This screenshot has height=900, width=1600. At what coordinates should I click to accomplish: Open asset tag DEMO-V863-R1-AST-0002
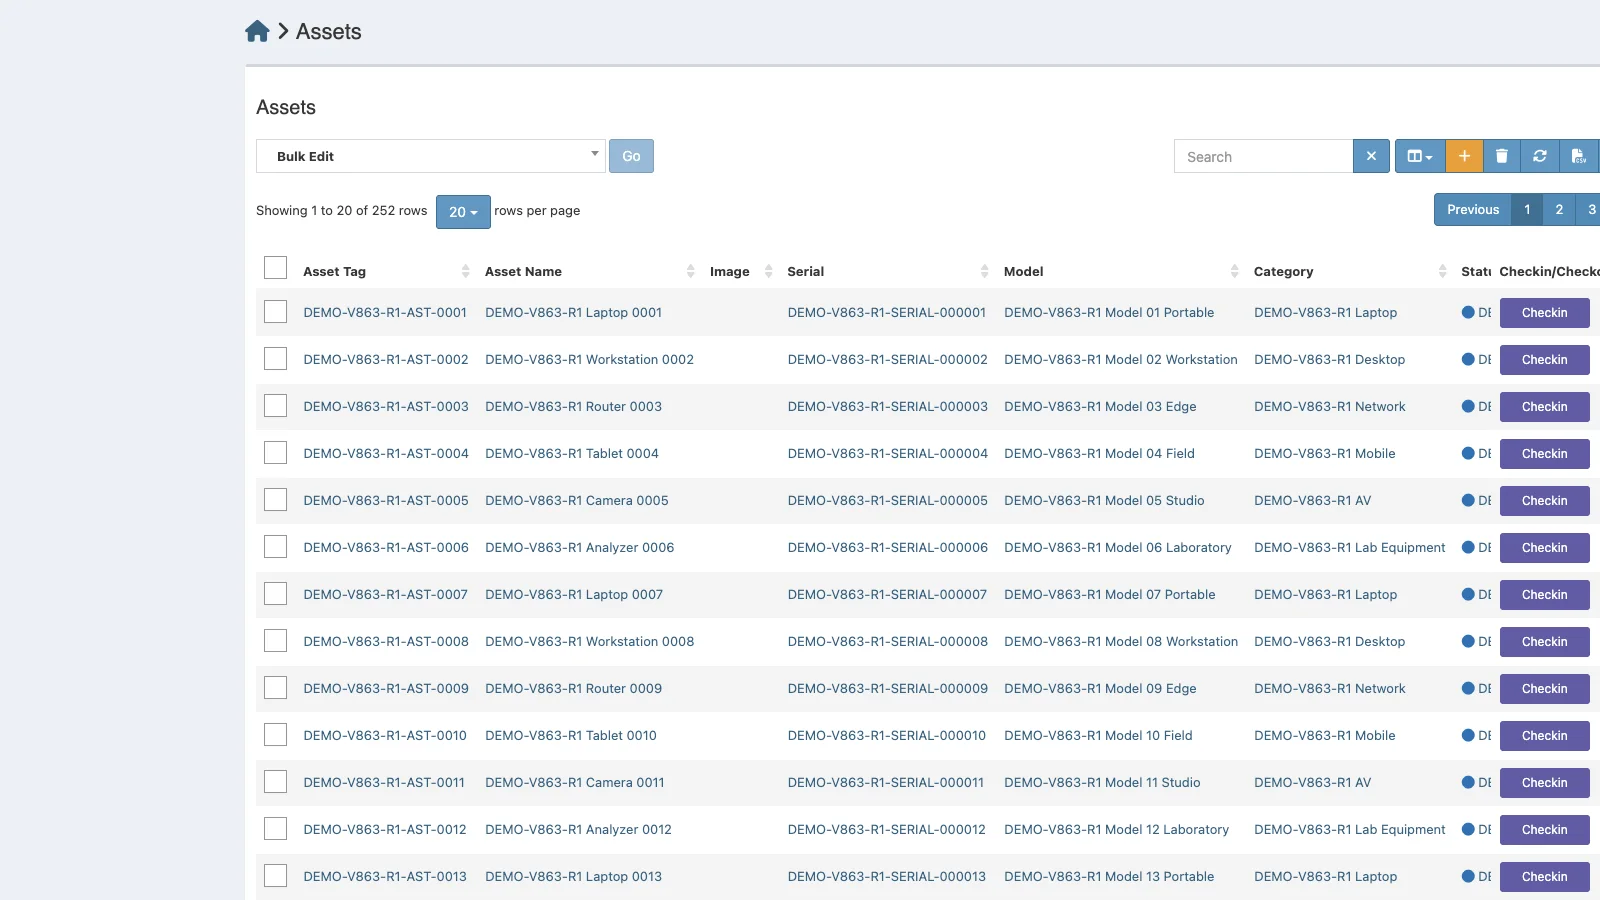point(386,359)
